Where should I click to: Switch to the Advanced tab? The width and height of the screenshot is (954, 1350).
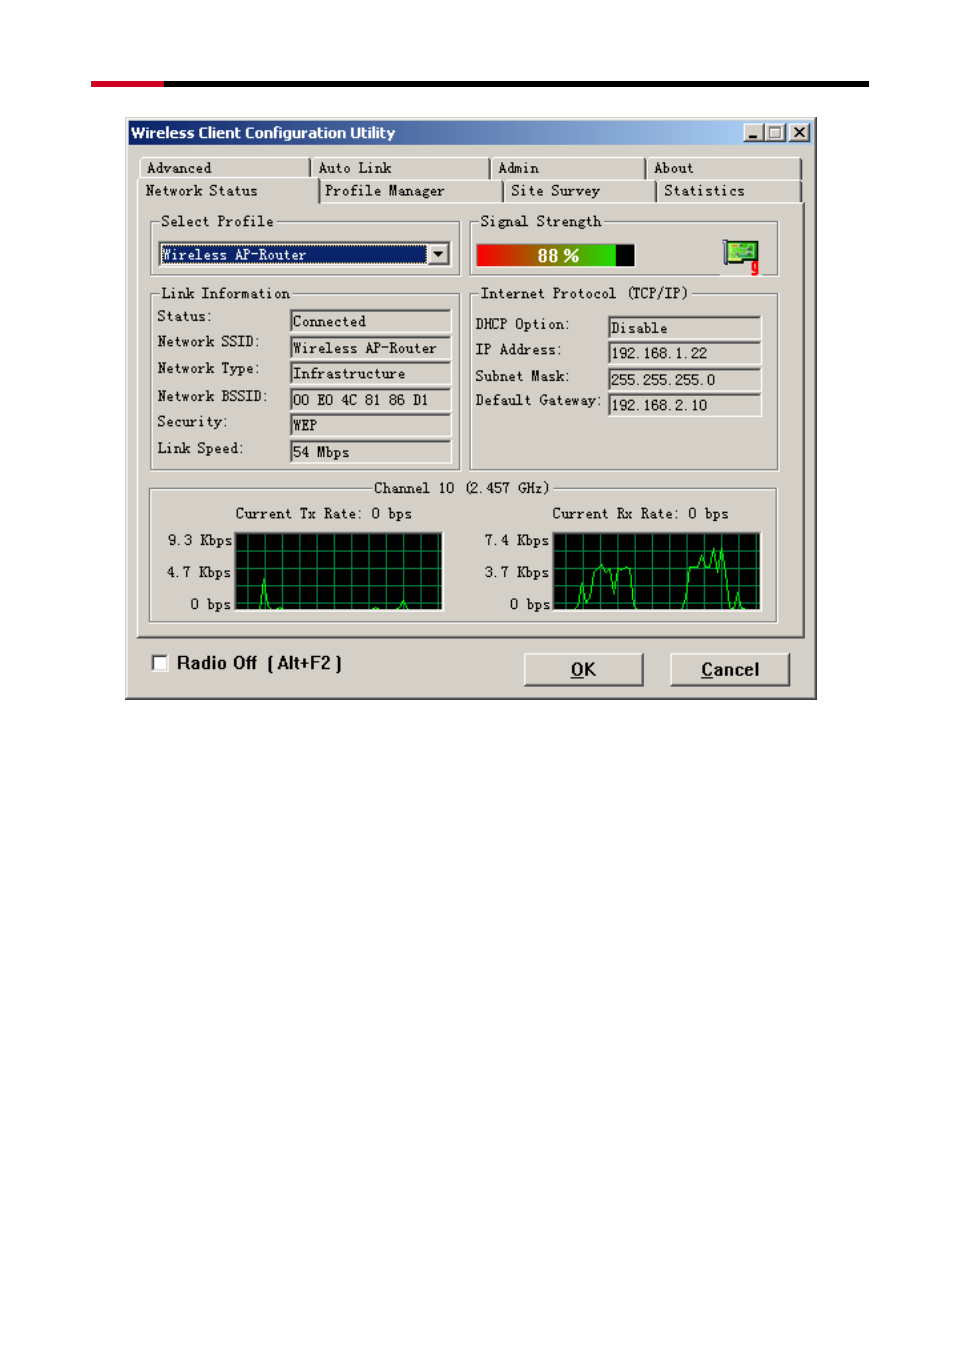point(224,168)
